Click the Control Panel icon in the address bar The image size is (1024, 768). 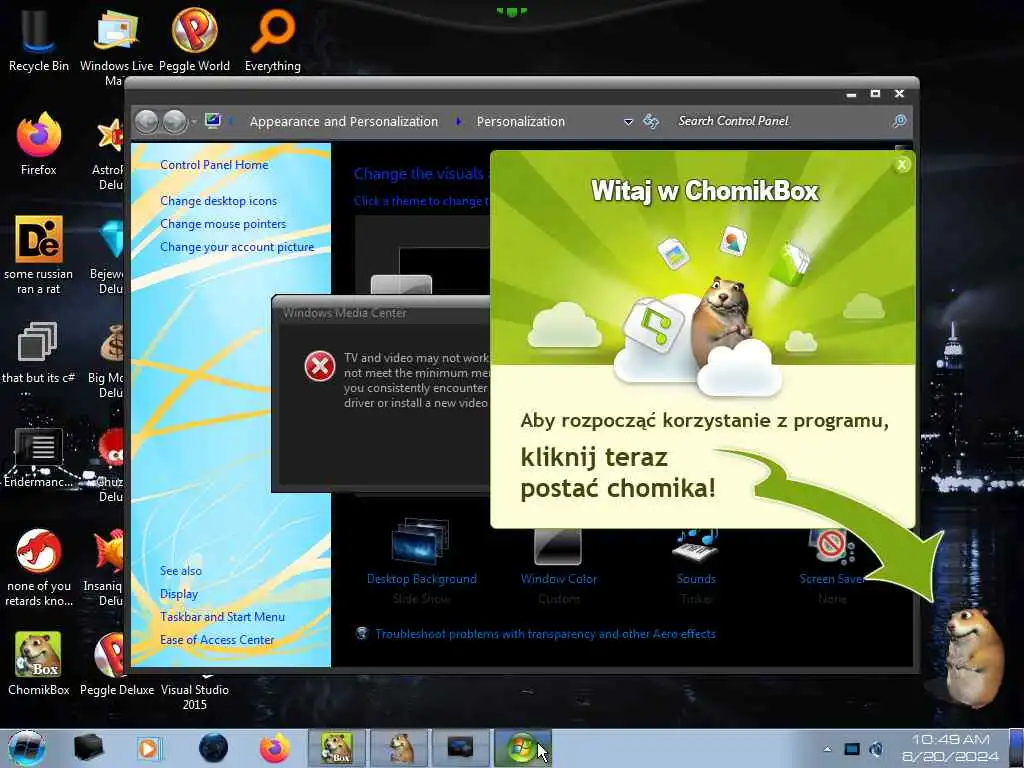coord(213,121)
